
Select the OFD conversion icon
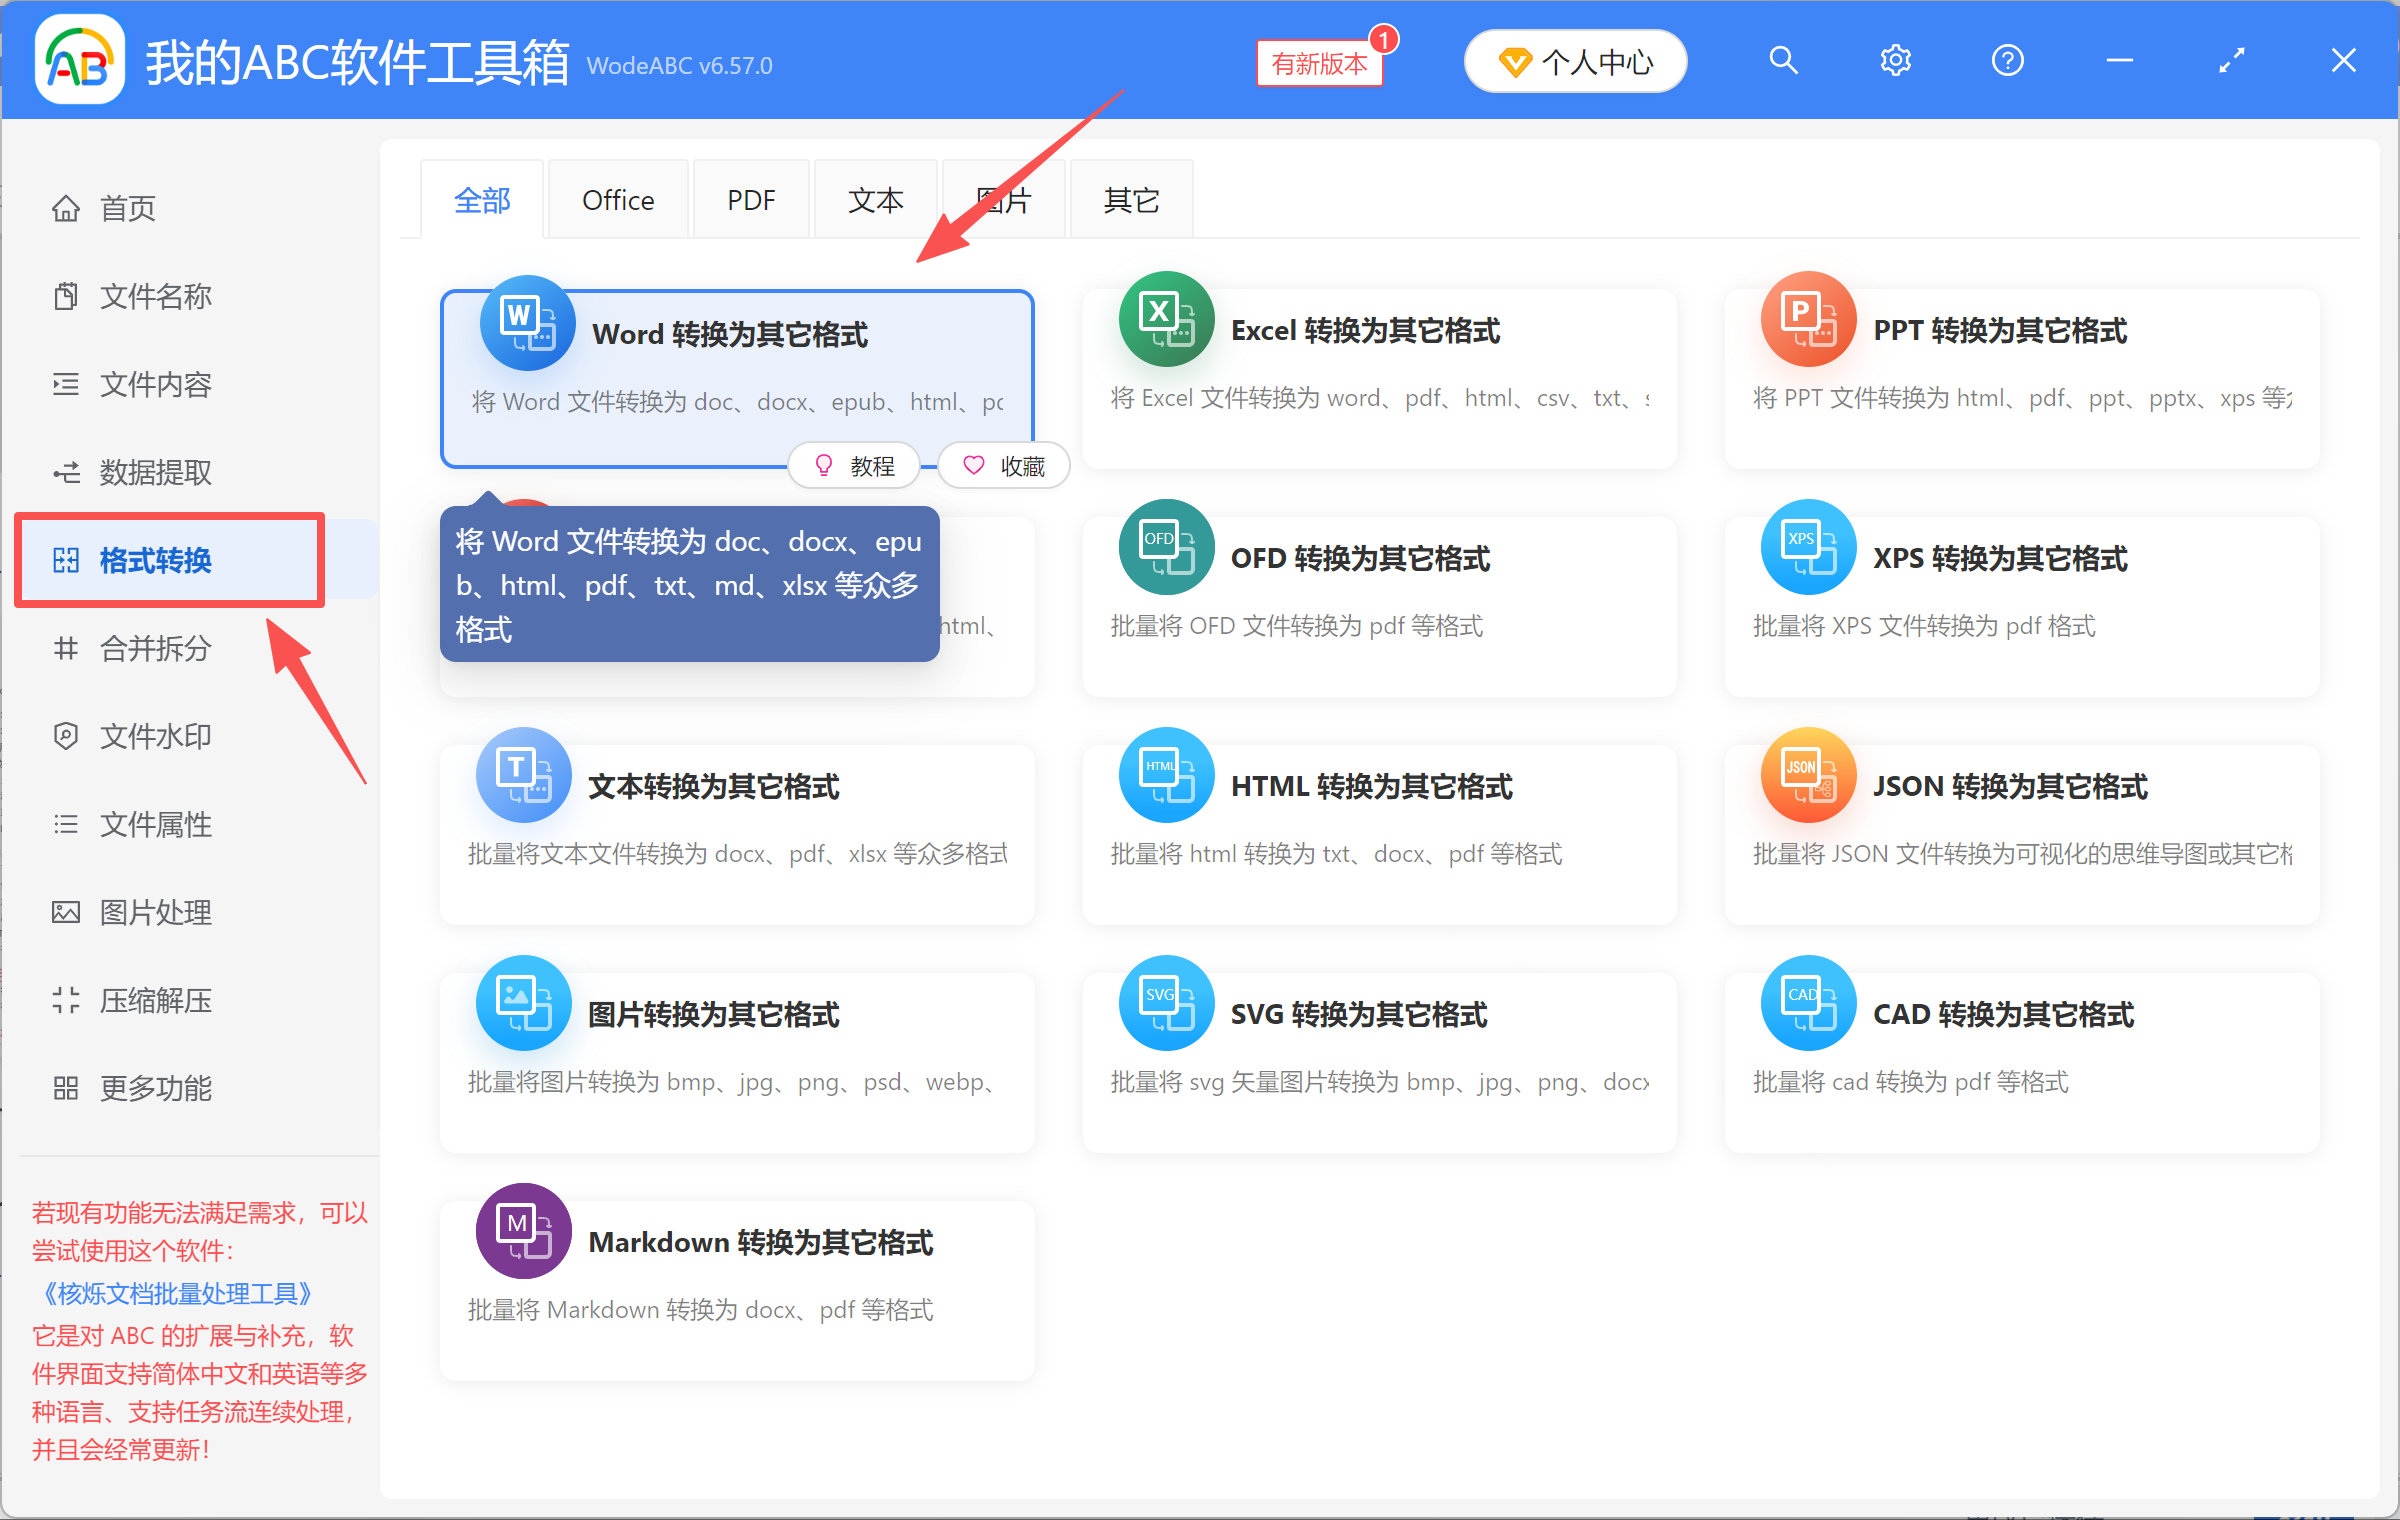(1164, 548)
